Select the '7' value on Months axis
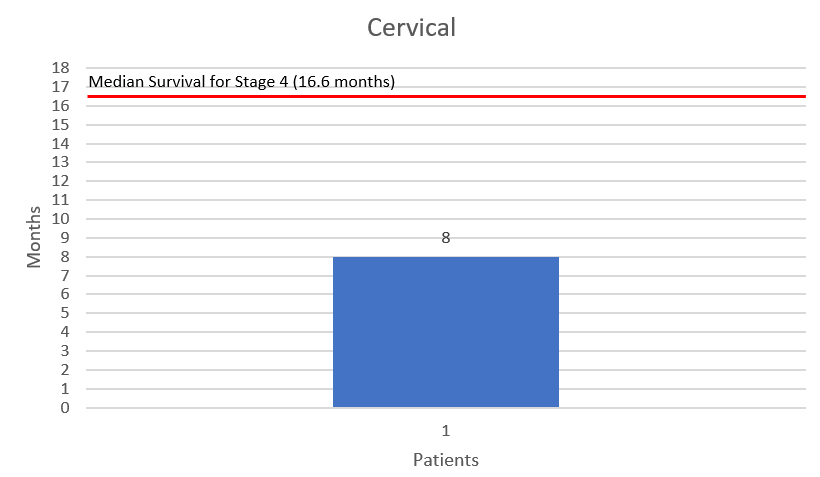The width and height of the screenshot is (820, 477). (x=64, y=276)
